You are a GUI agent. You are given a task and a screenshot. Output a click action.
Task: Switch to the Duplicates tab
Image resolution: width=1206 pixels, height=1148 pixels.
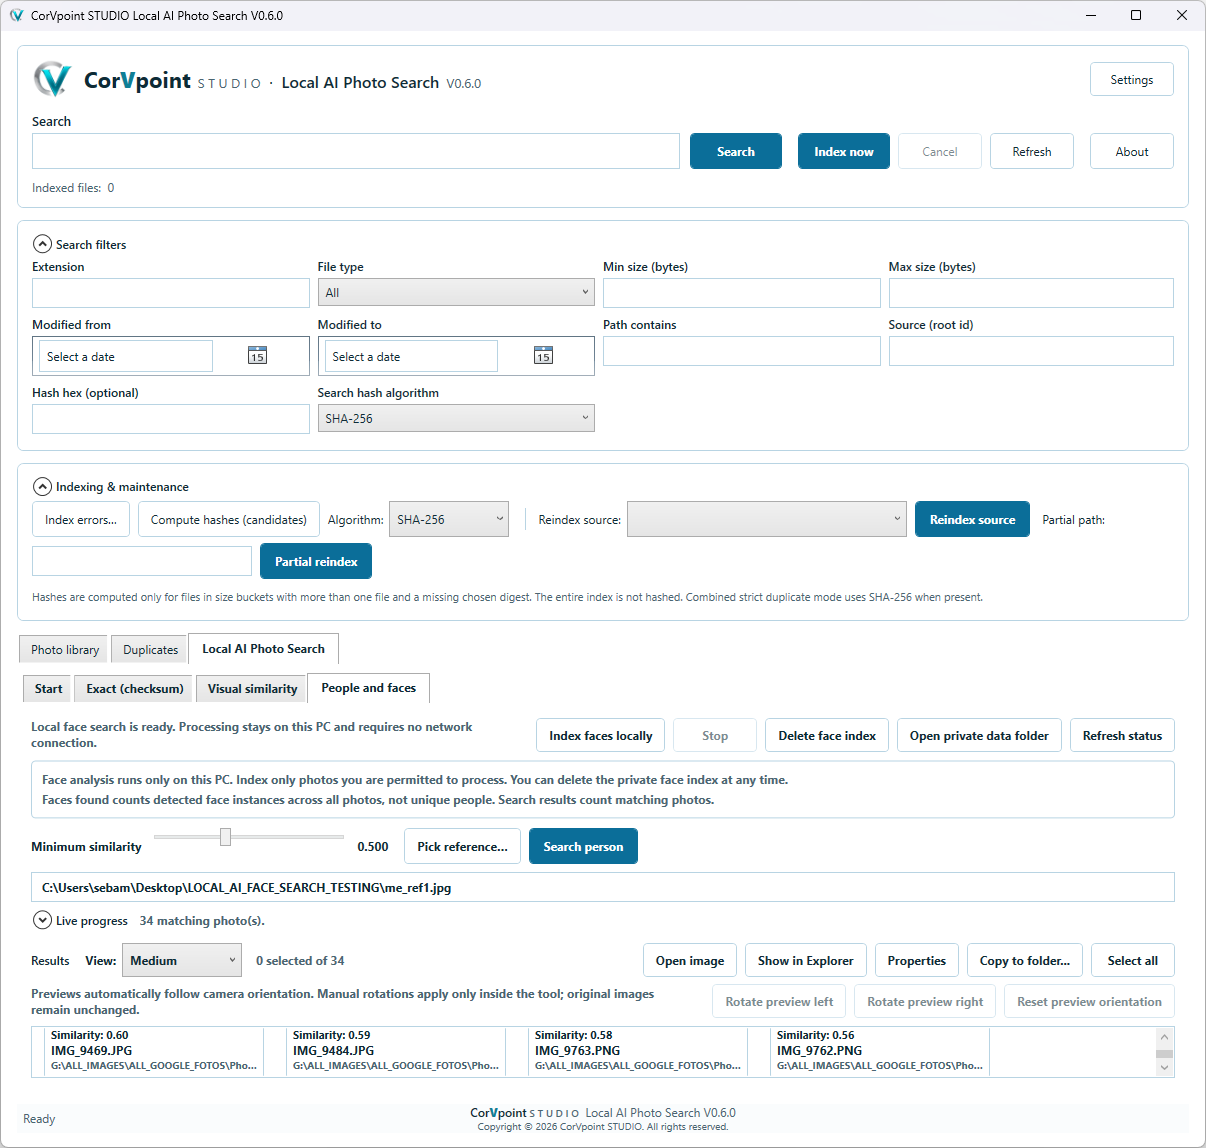150,649
